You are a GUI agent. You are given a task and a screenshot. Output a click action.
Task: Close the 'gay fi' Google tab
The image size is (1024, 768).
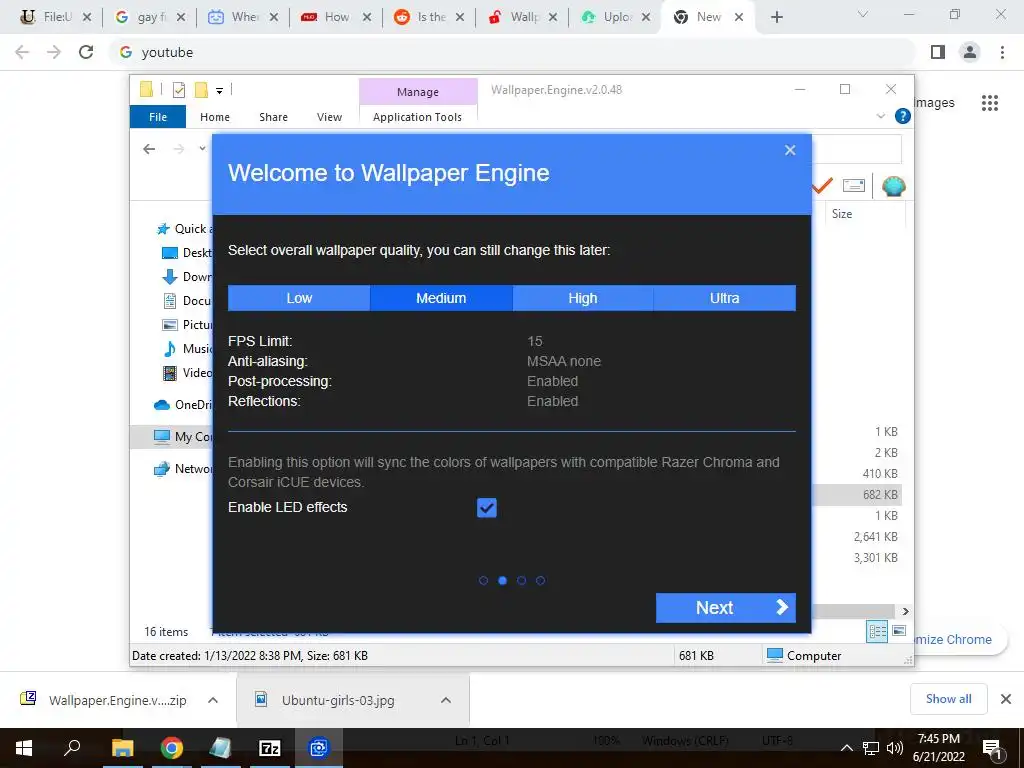pos(181,17)
